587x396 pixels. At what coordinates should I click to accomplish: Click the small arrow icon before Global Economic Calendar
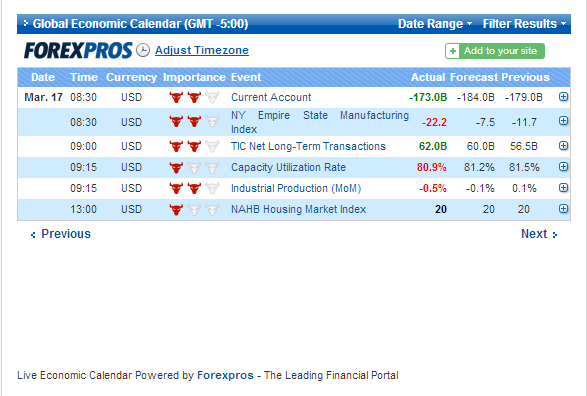(25, 23)
